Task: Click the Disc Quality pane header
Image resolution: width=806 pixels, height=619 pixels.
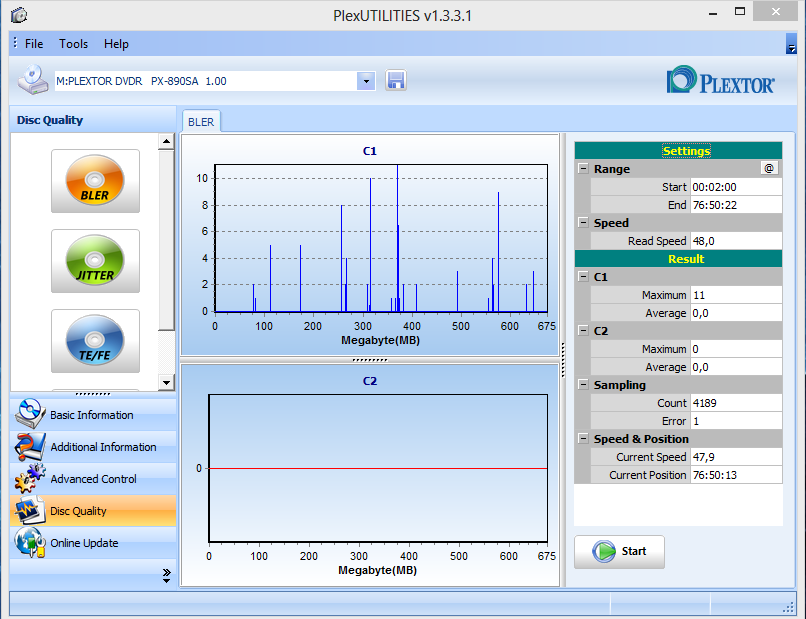Action: coord(93,120)
